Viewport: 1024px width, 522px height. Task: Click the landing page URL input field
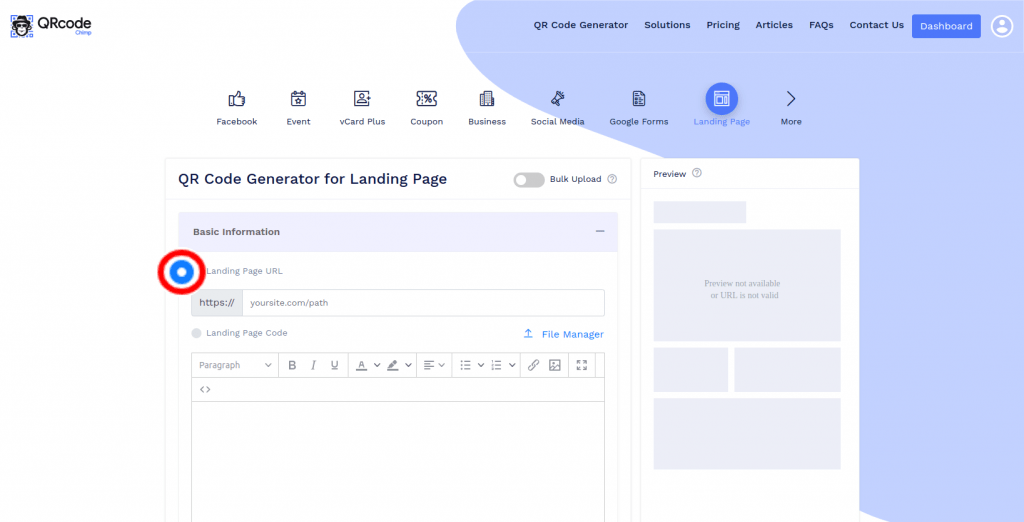423,302
